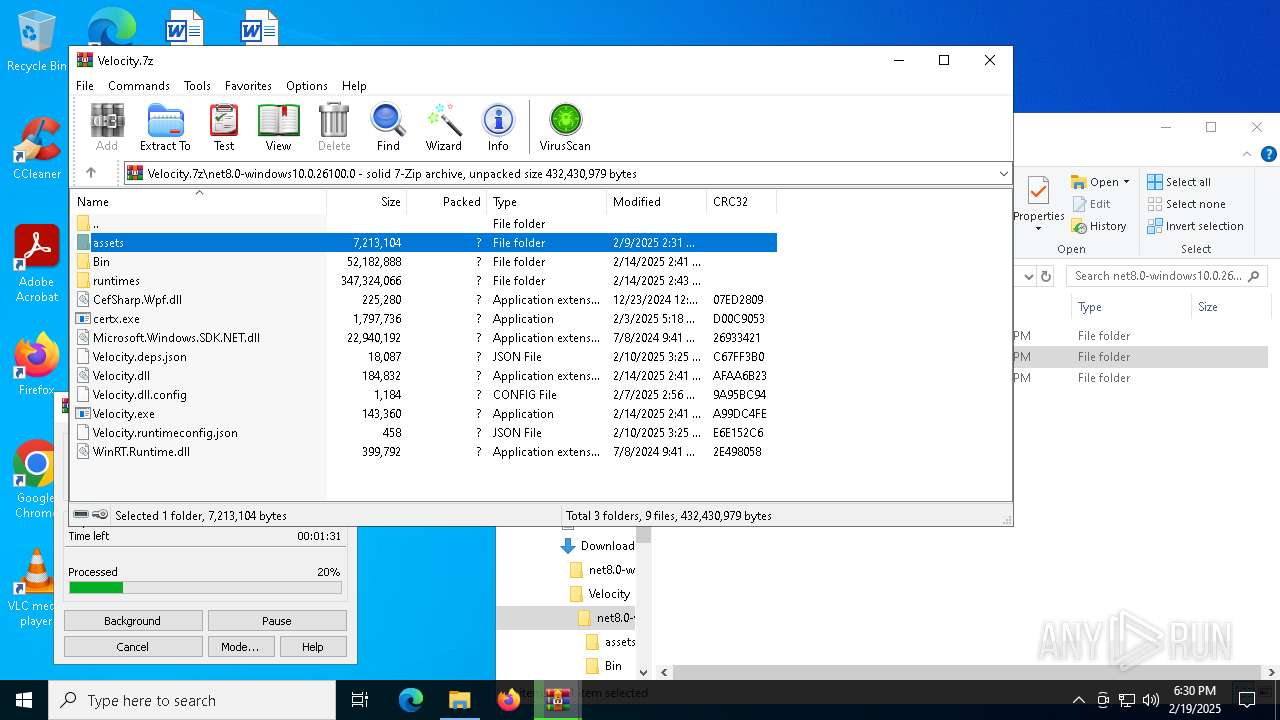Screen dimensions: 1280x720
Task: Click Help button in extraction dialog
Action: click(x=313, y=647)
